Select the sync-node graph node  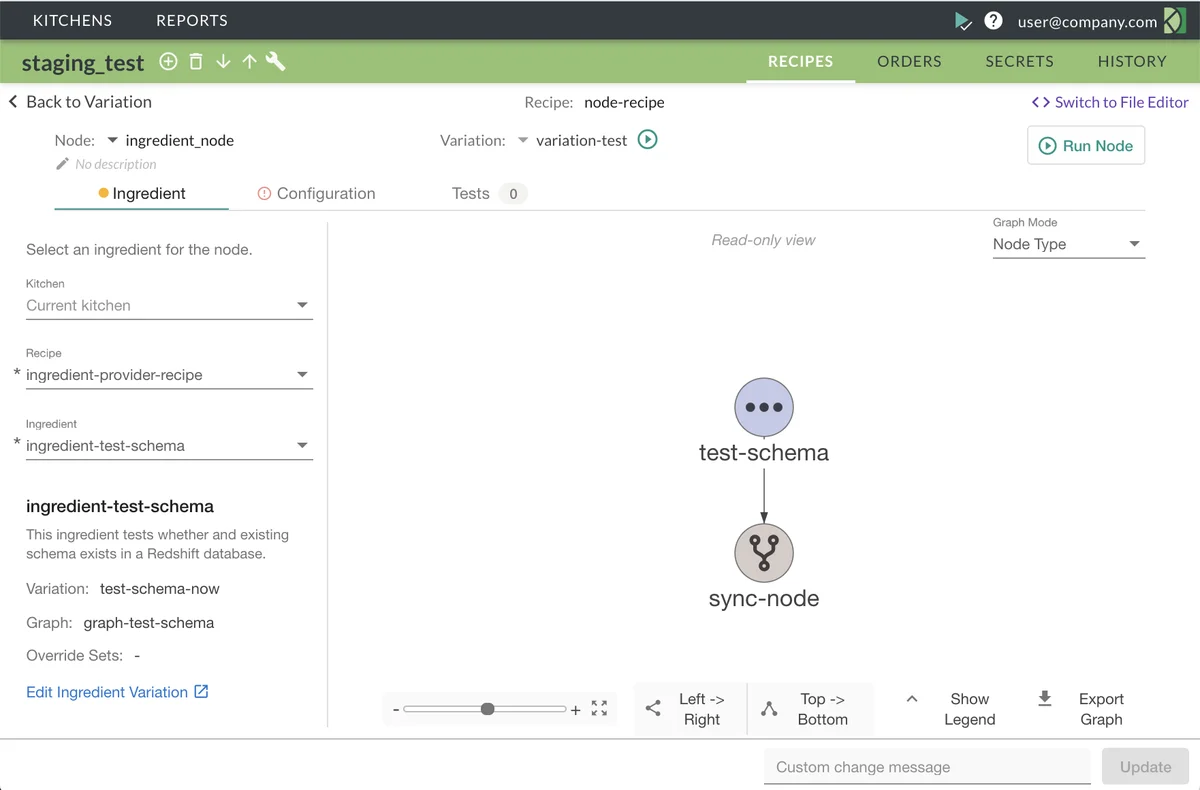point(764,553)
